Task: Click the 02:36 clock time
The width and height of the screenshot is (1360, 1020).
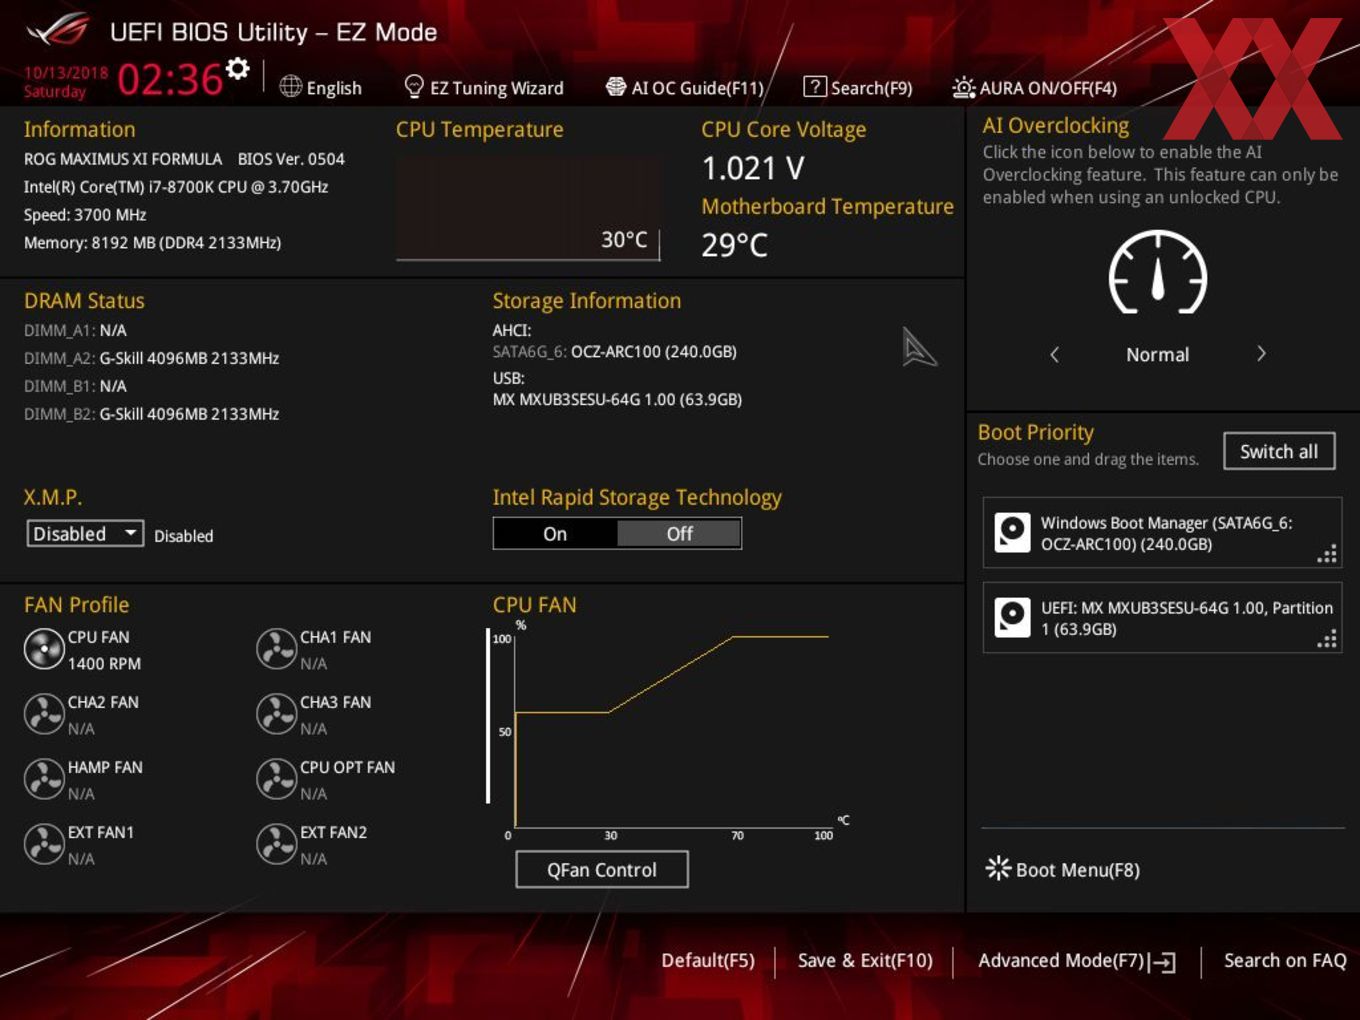Action: click(x=170, y=79)
